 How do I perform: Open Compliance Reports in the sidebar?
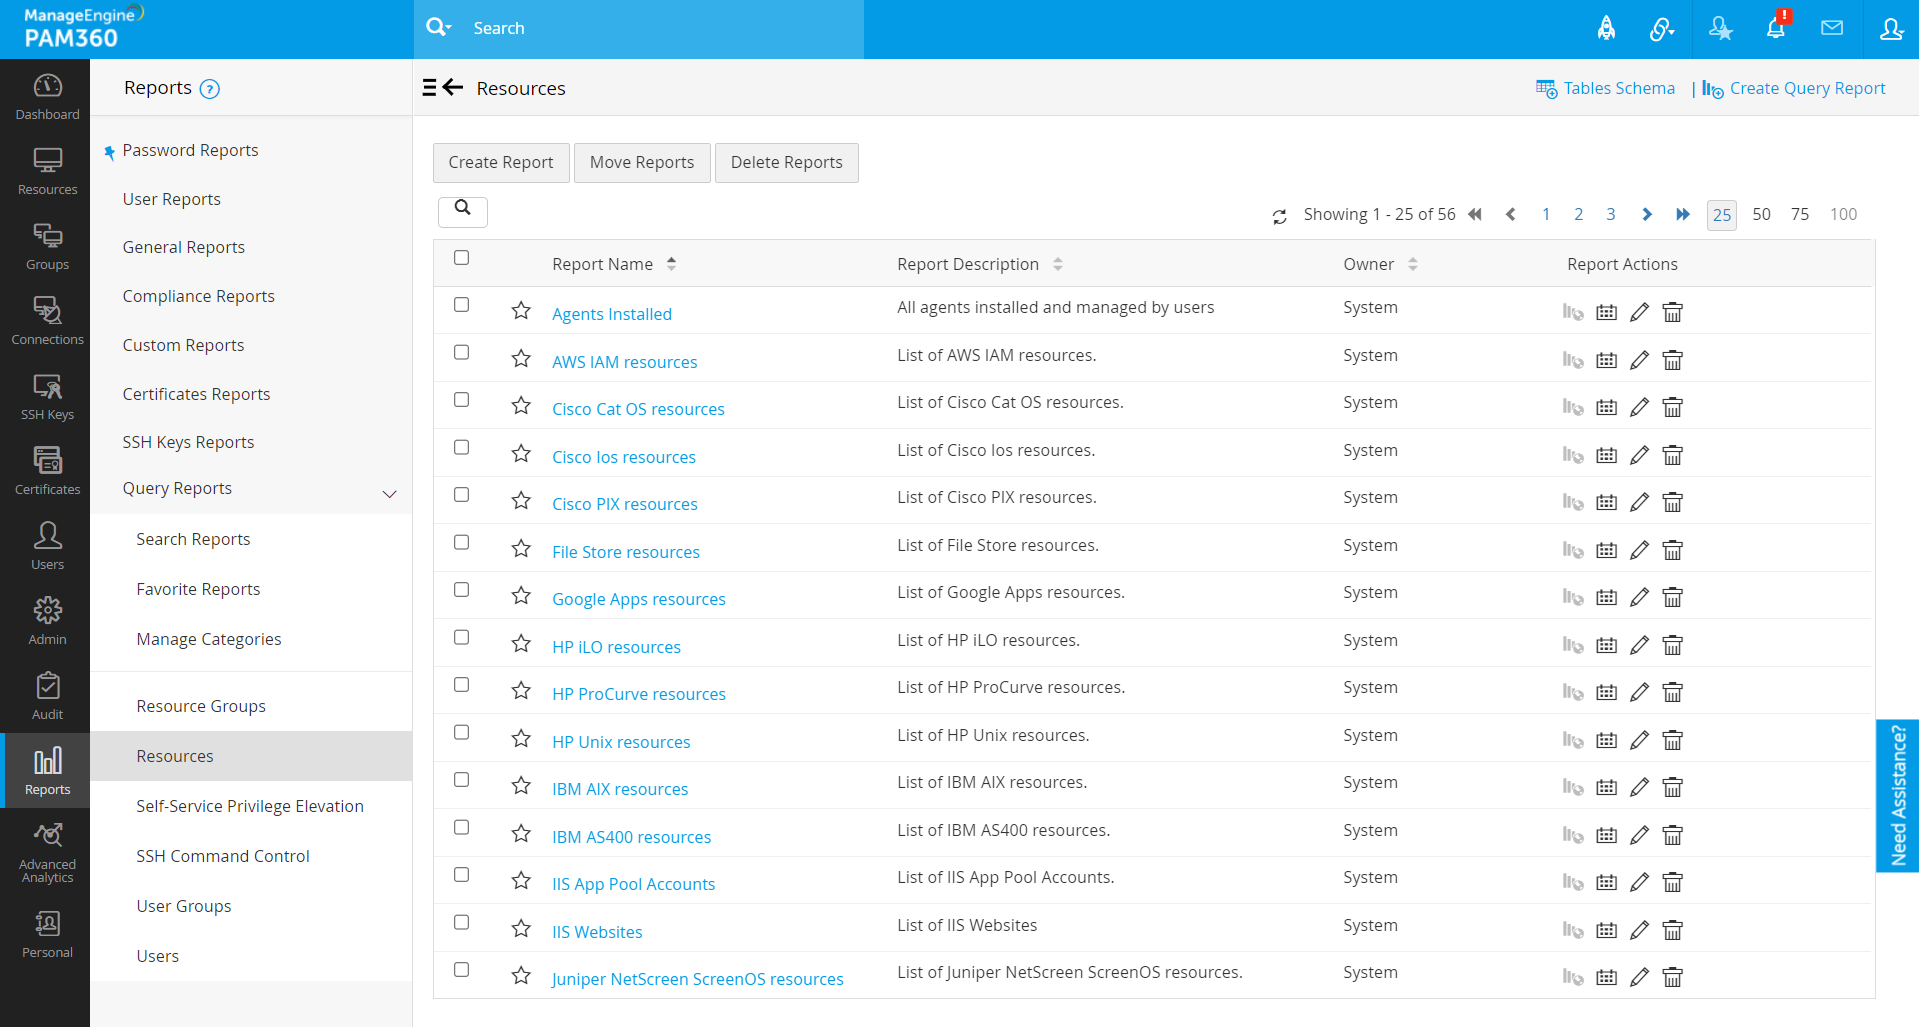point(198,296)
